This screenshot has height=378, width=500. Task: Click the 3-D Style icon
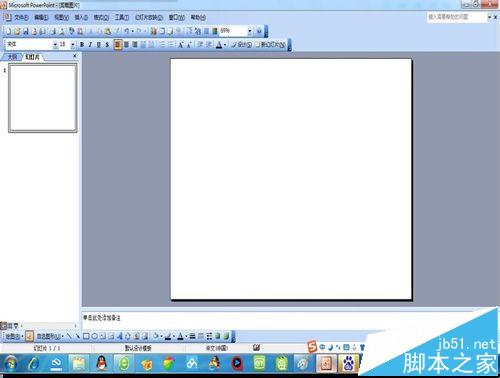pyautogui.click(x=226, y=336)
